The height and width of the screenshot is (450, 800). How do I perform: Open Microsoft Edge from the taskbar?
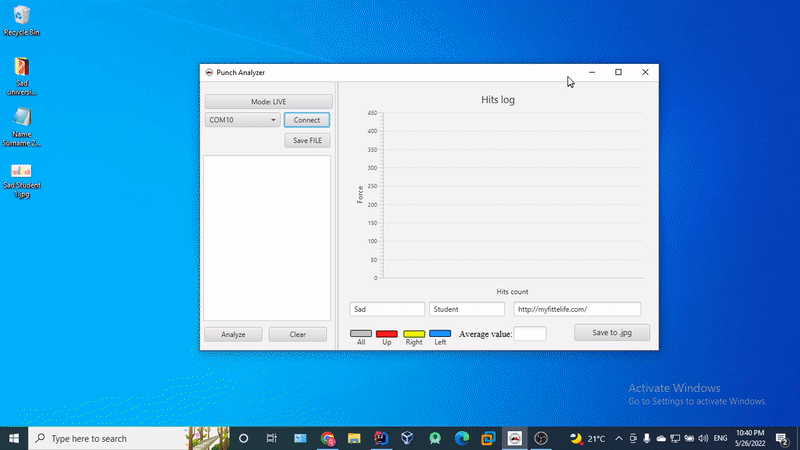[462, 438]
